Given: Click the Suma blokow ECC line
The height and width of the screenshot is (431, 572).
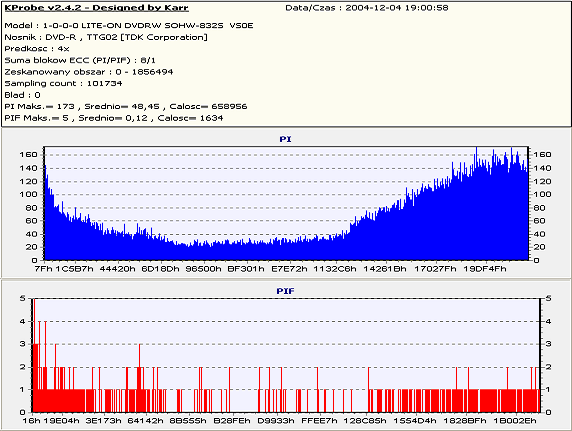Looking at the screenshot, I should click(80, 60).
